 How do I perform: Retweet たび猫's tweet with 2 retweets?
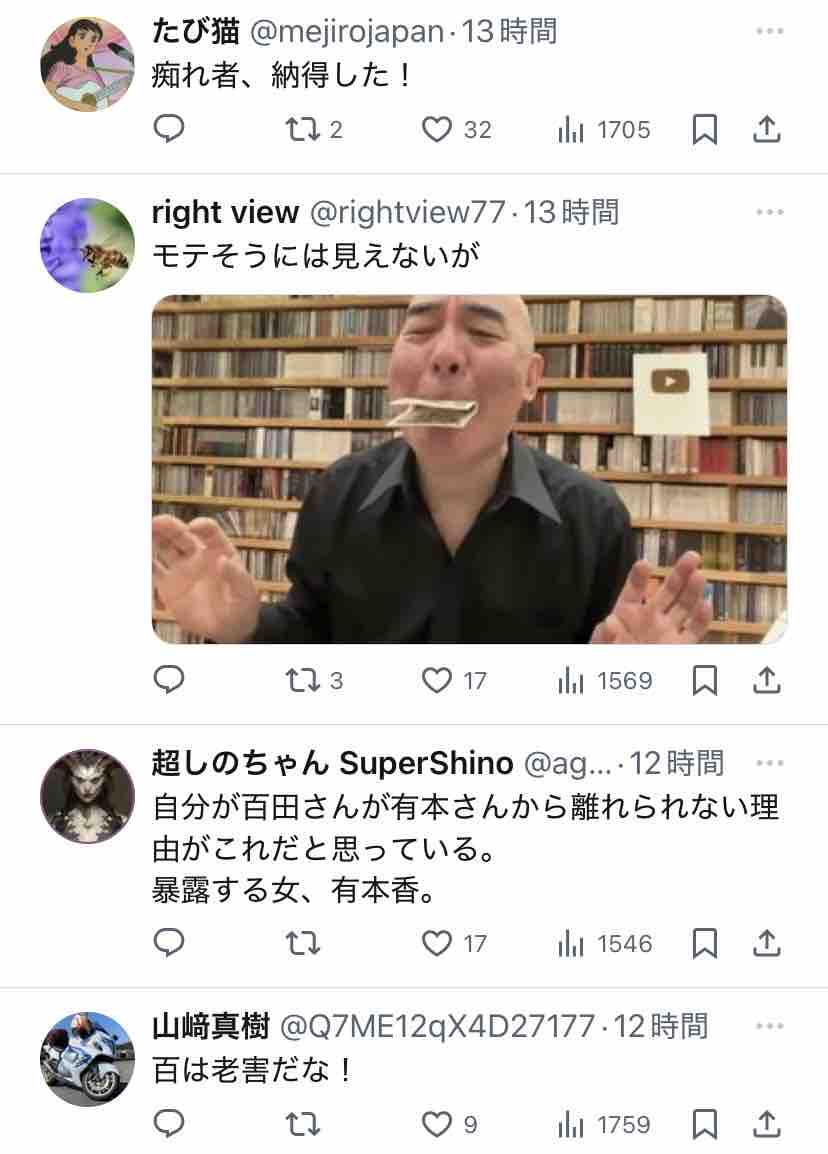pyautogui.click(x=314, y=130)
